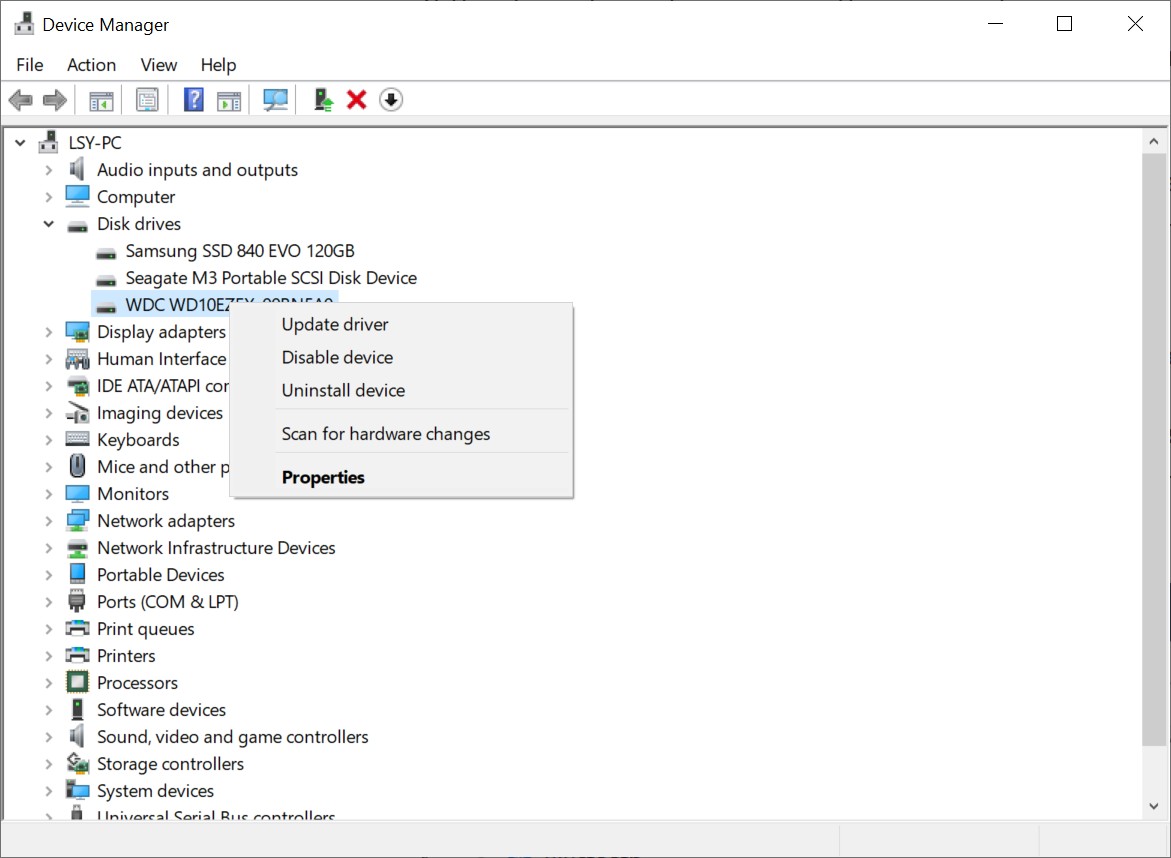Screen dimensions: 1171x858
Task: Expand the Processors category
Action: tap(48, 683)
